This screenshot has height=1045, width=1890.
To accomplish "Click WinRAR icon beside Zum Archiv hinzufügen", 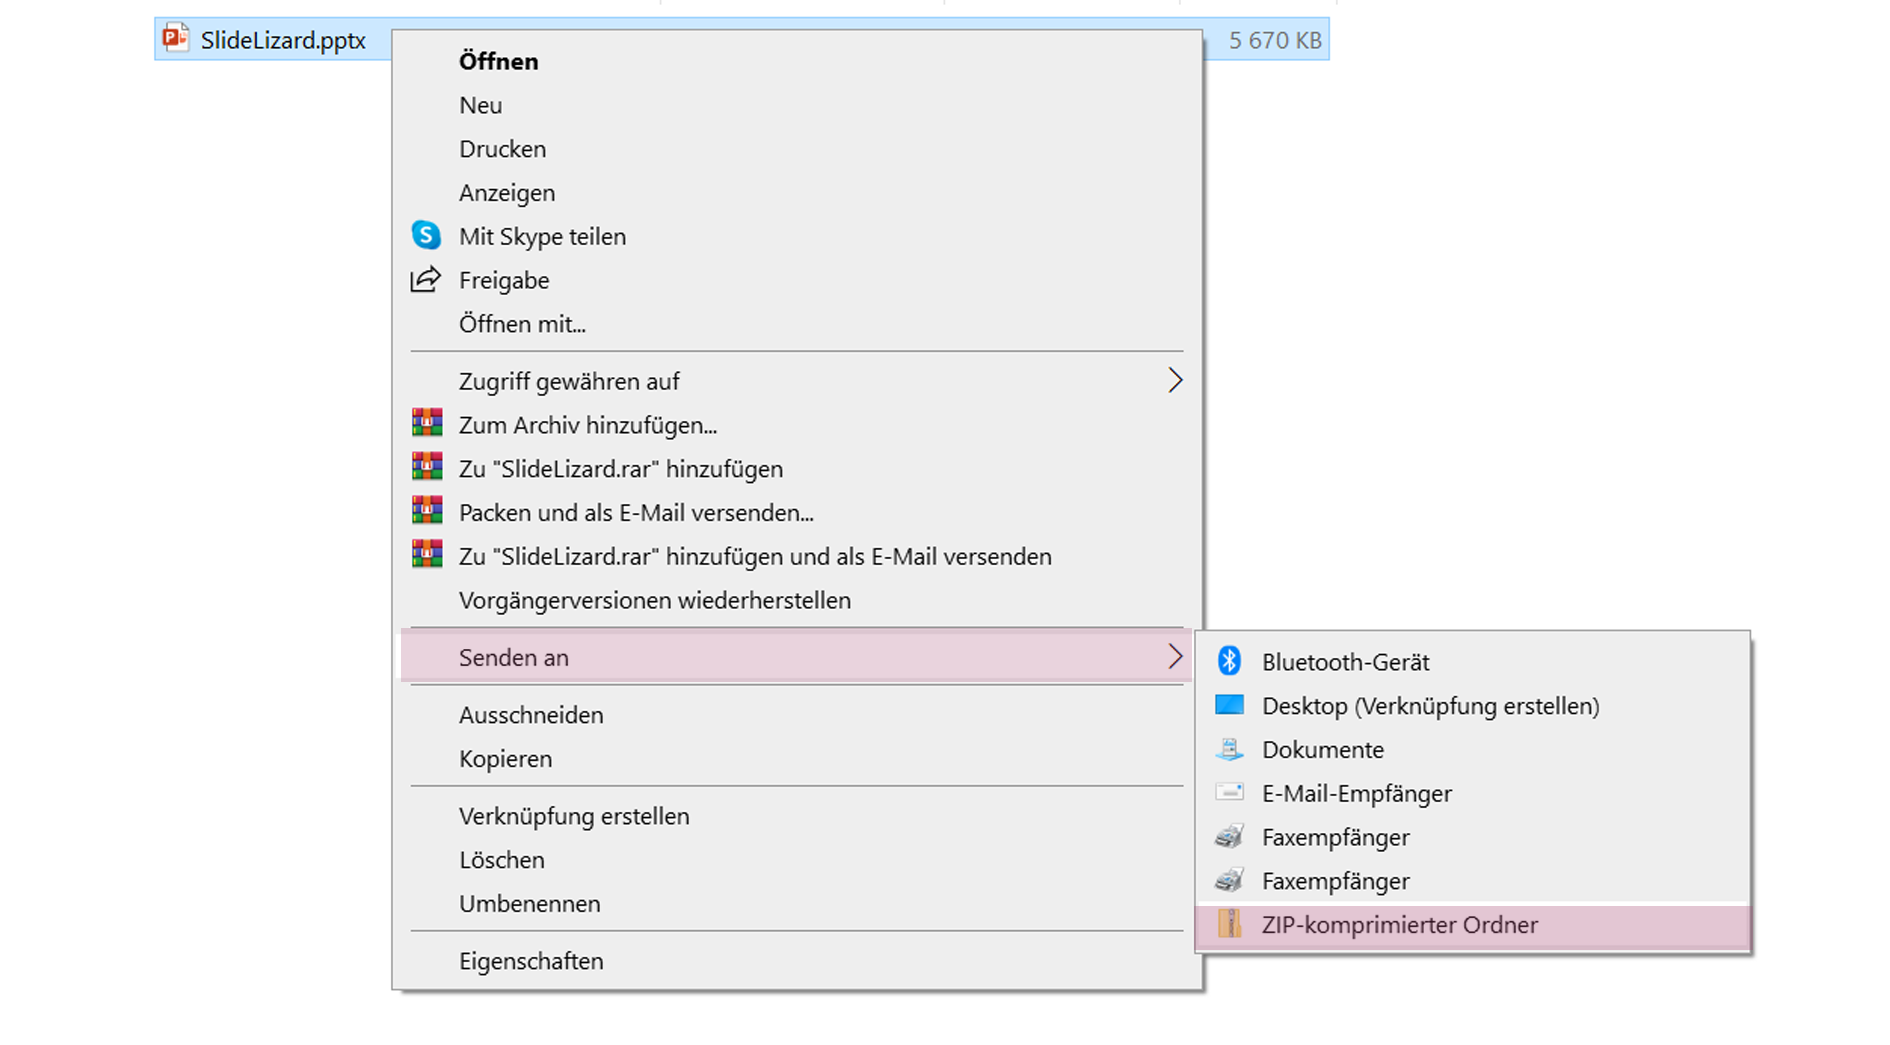I will [x=427, y=423].
